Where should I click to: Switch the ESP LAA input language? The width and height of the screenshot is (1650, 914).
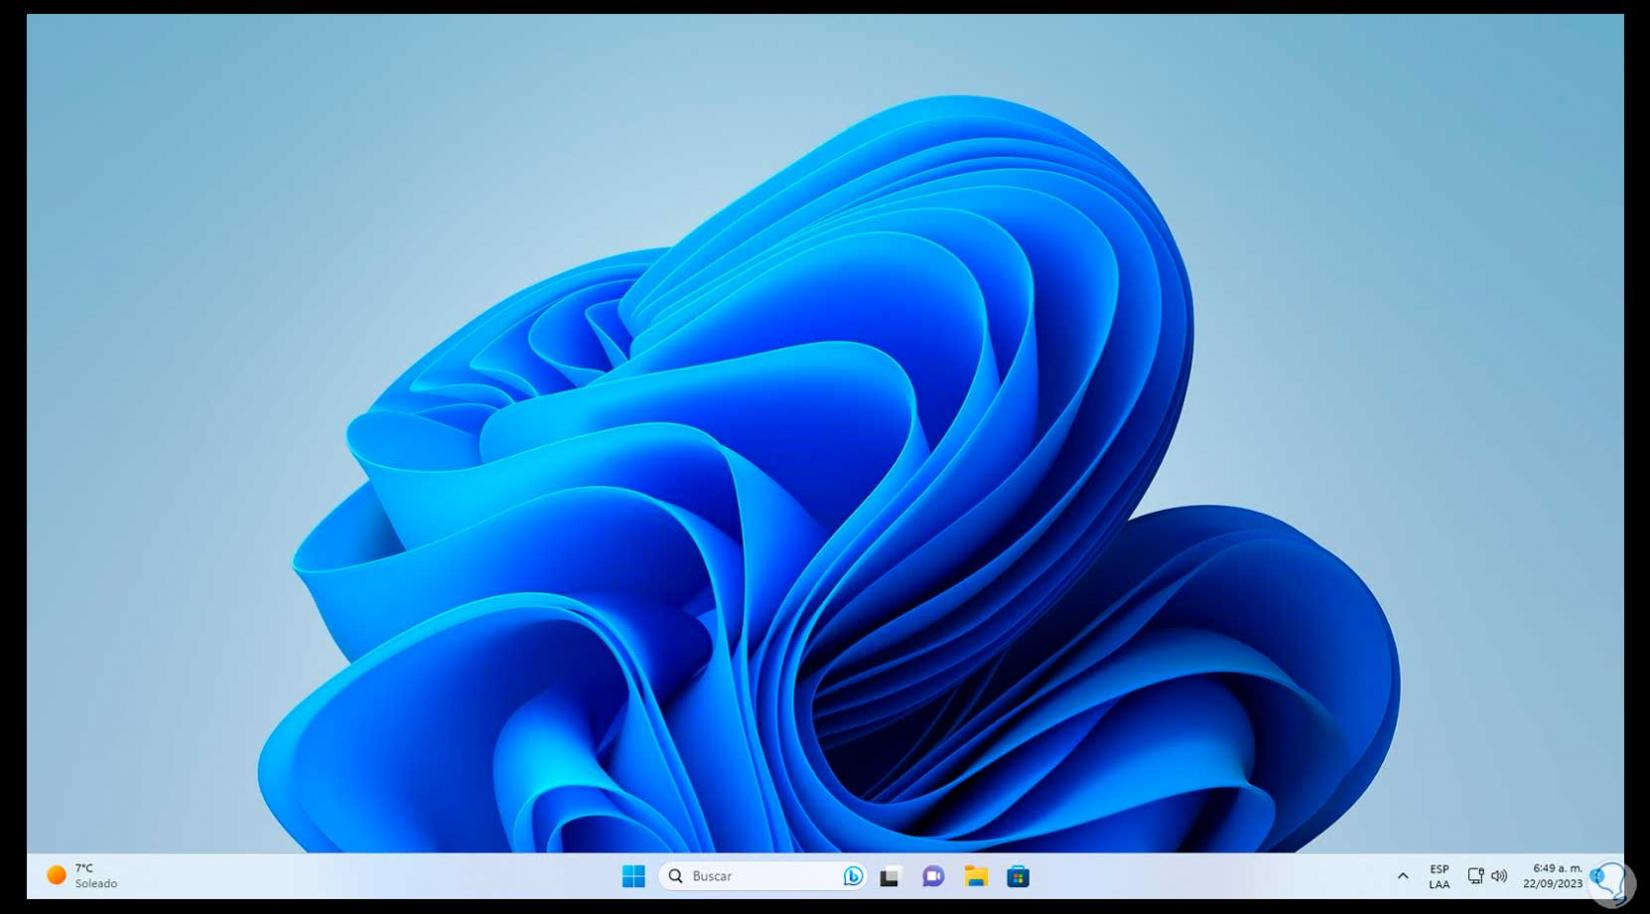[x=1439, y=876]
